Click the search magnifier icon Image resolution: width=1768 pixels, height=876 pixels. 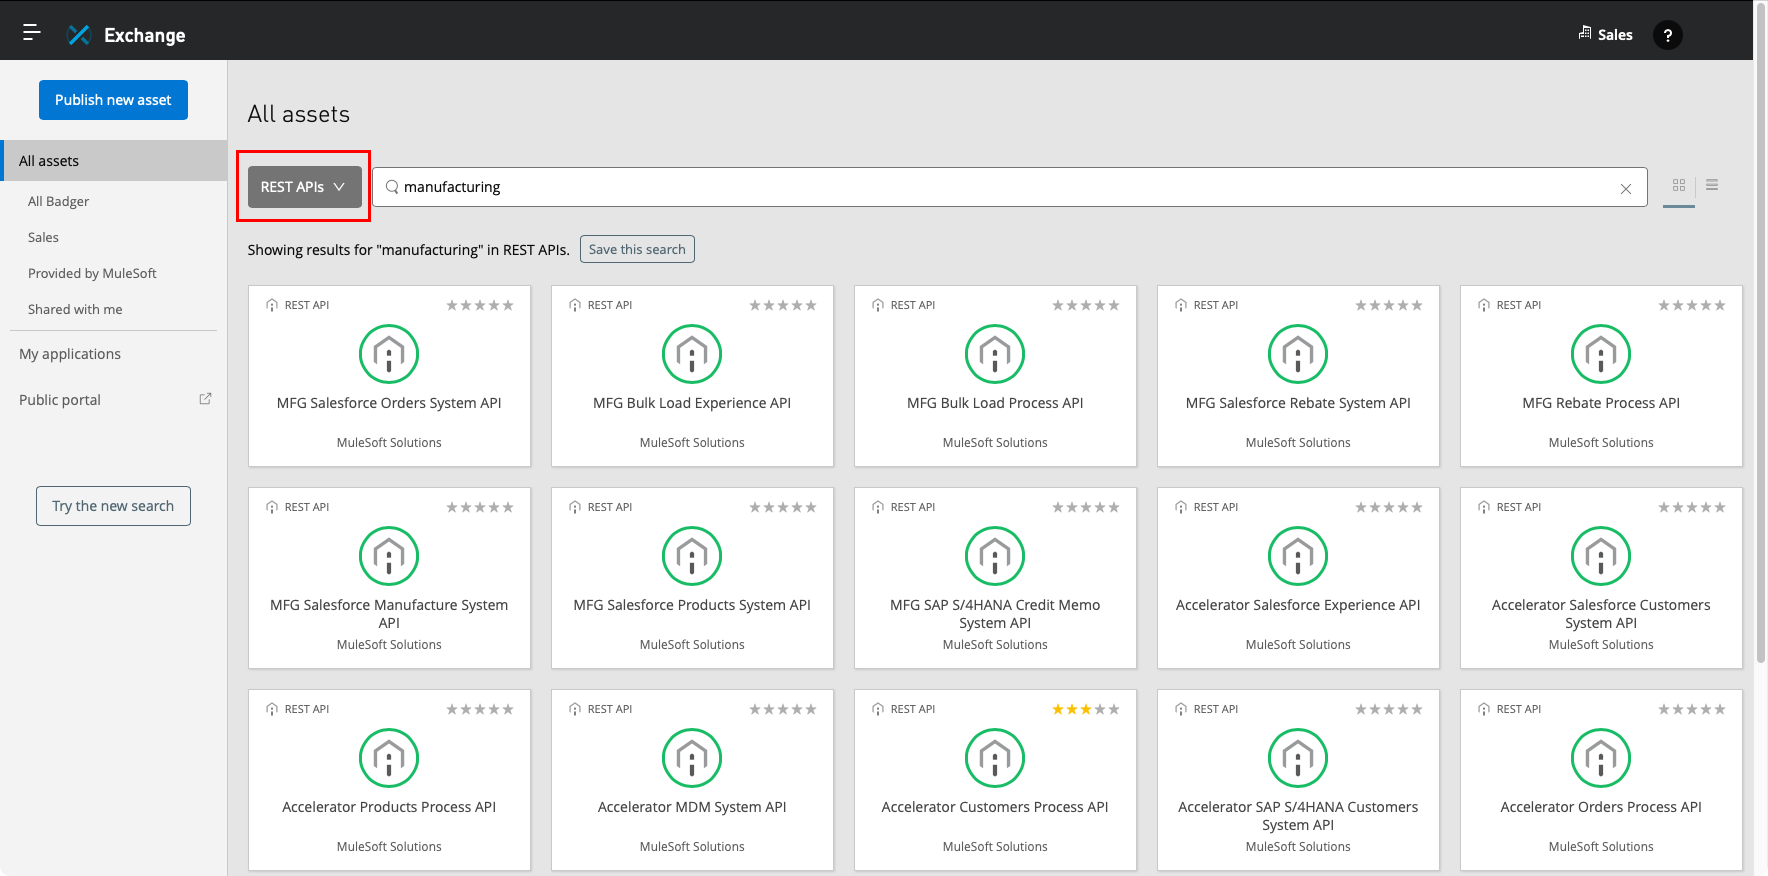click(x=392, y=187)
